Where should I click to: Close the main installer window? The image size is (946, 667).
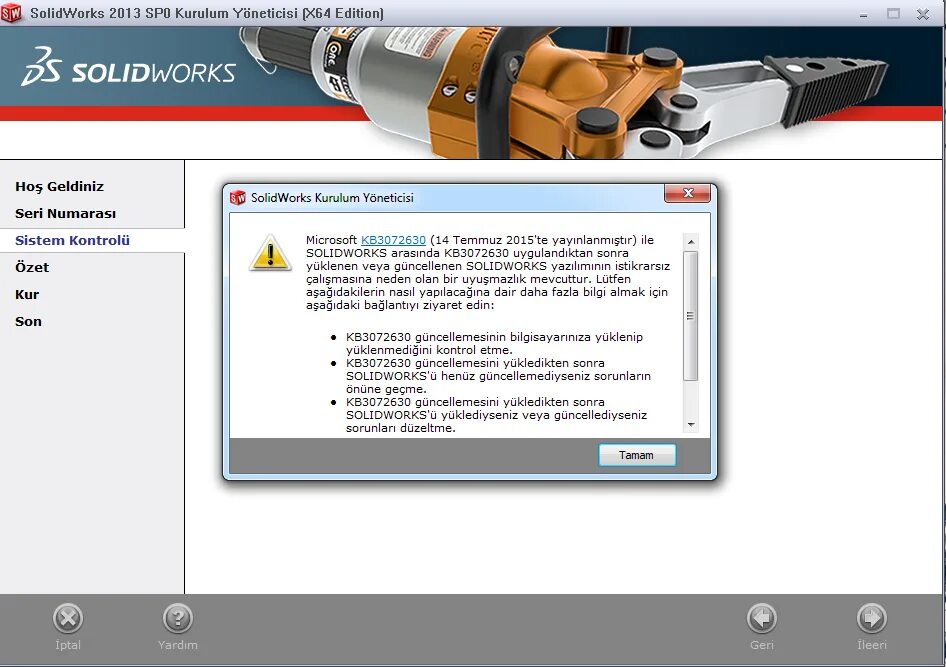click(923, 14)
